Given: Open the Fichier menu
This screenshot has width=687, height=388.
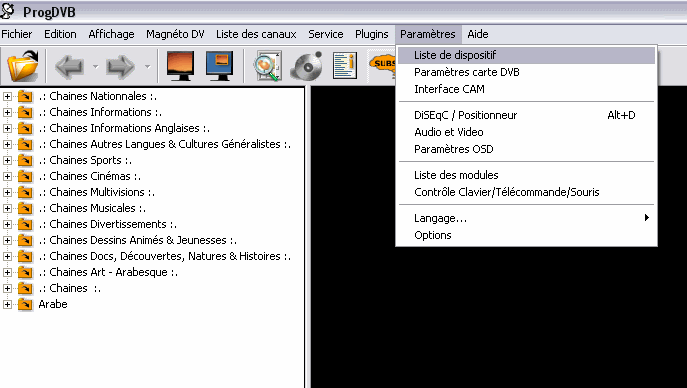Looking at the screenshot, I should 17,34.
